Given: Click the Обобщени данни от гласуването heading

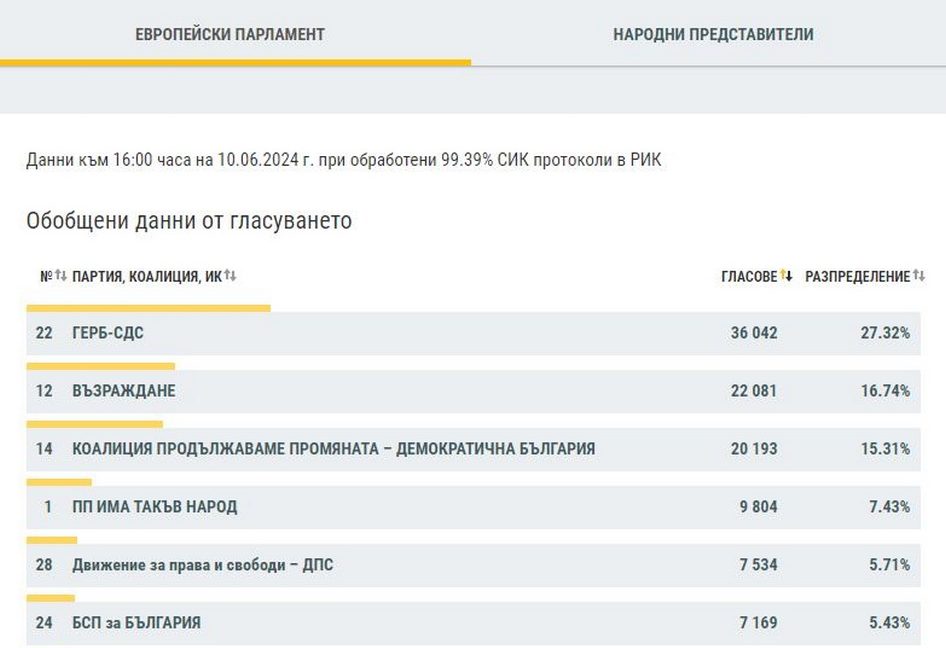Looking at the screenshot, I should click(189, 221).
